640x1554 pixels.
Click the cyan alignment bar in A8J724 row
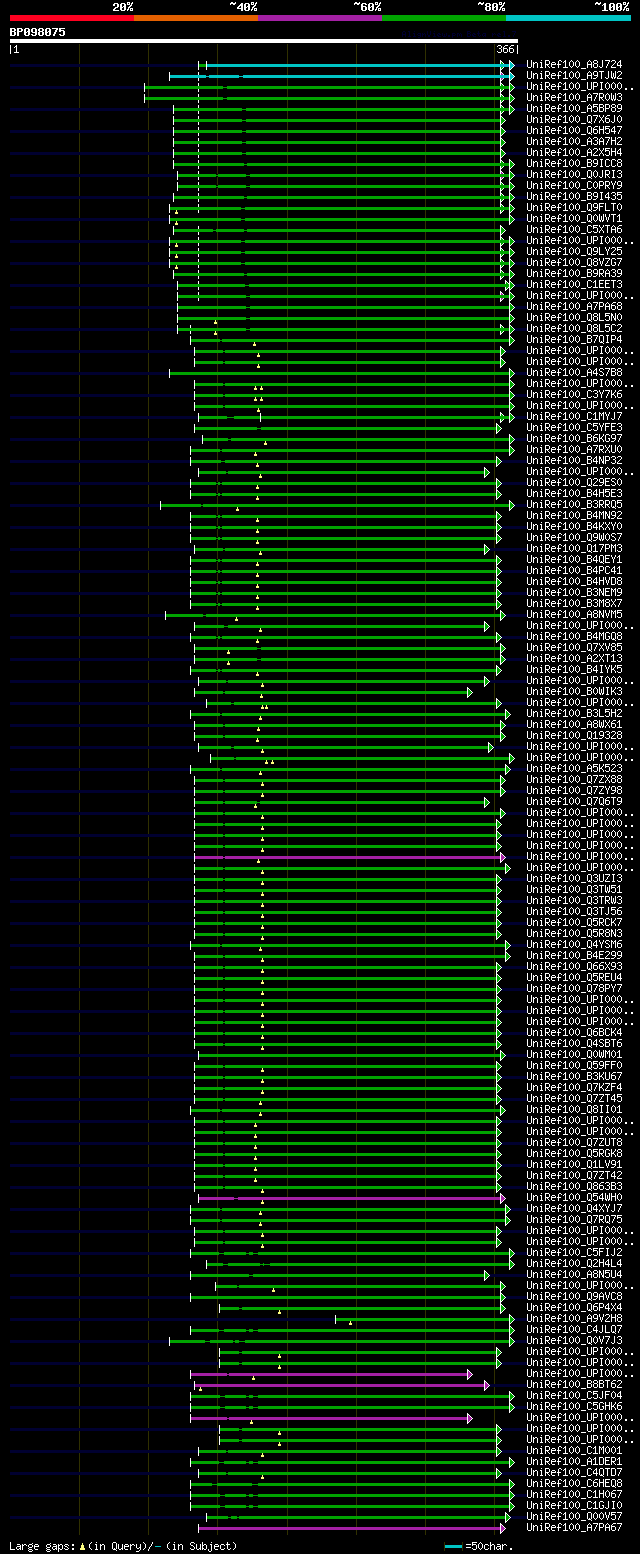(360, 65)
